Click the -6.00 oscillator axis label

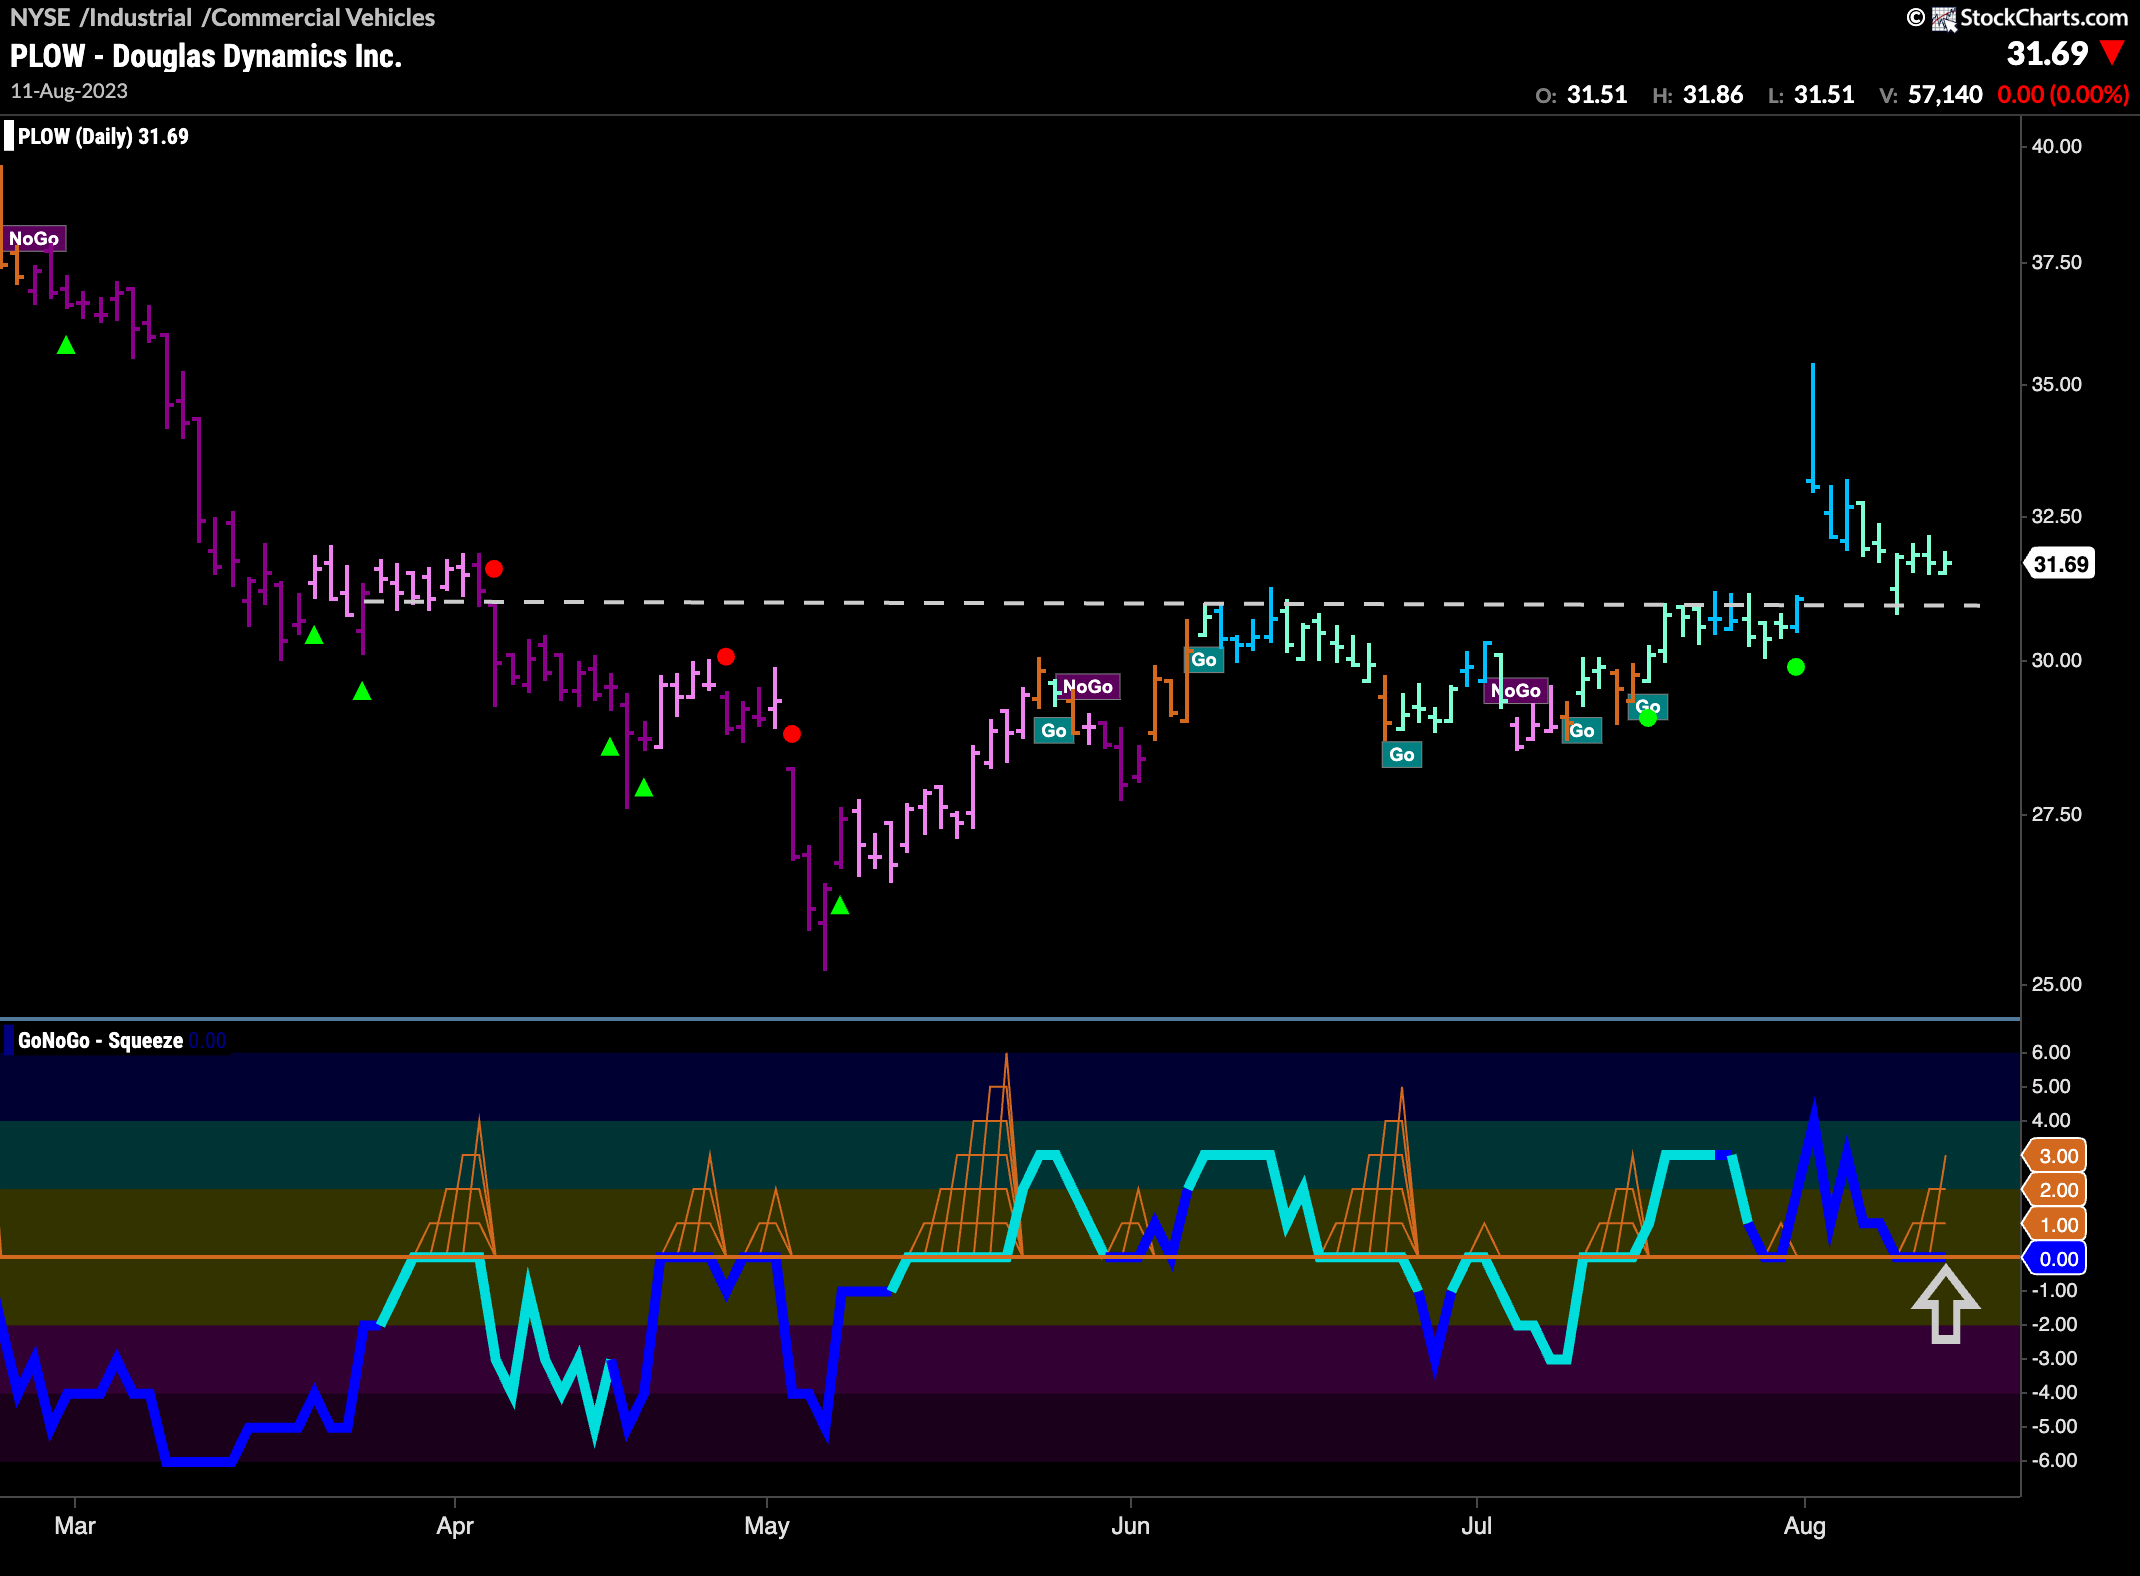(2054, 1460)
